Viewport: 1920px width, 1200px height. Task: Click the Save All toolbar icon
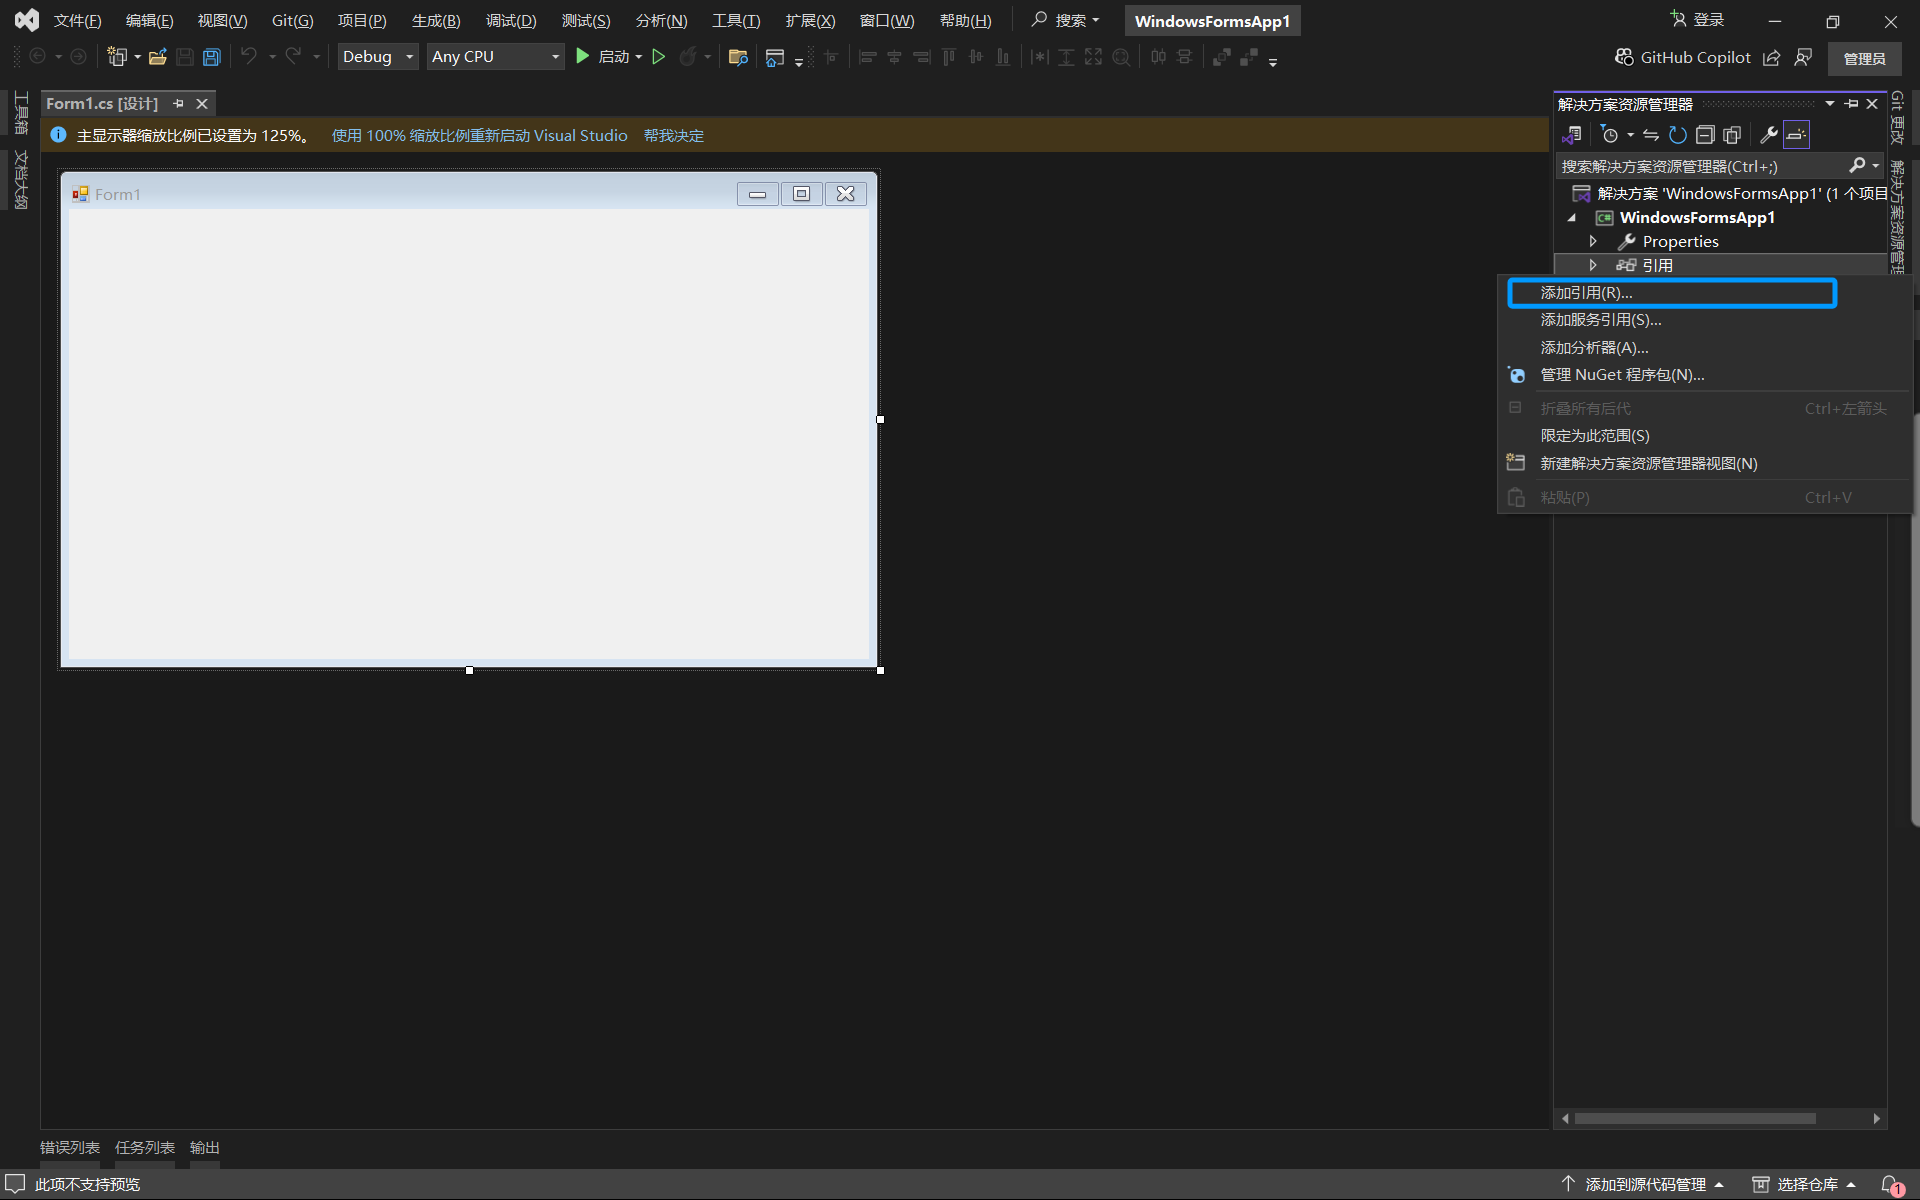point(211,57)
